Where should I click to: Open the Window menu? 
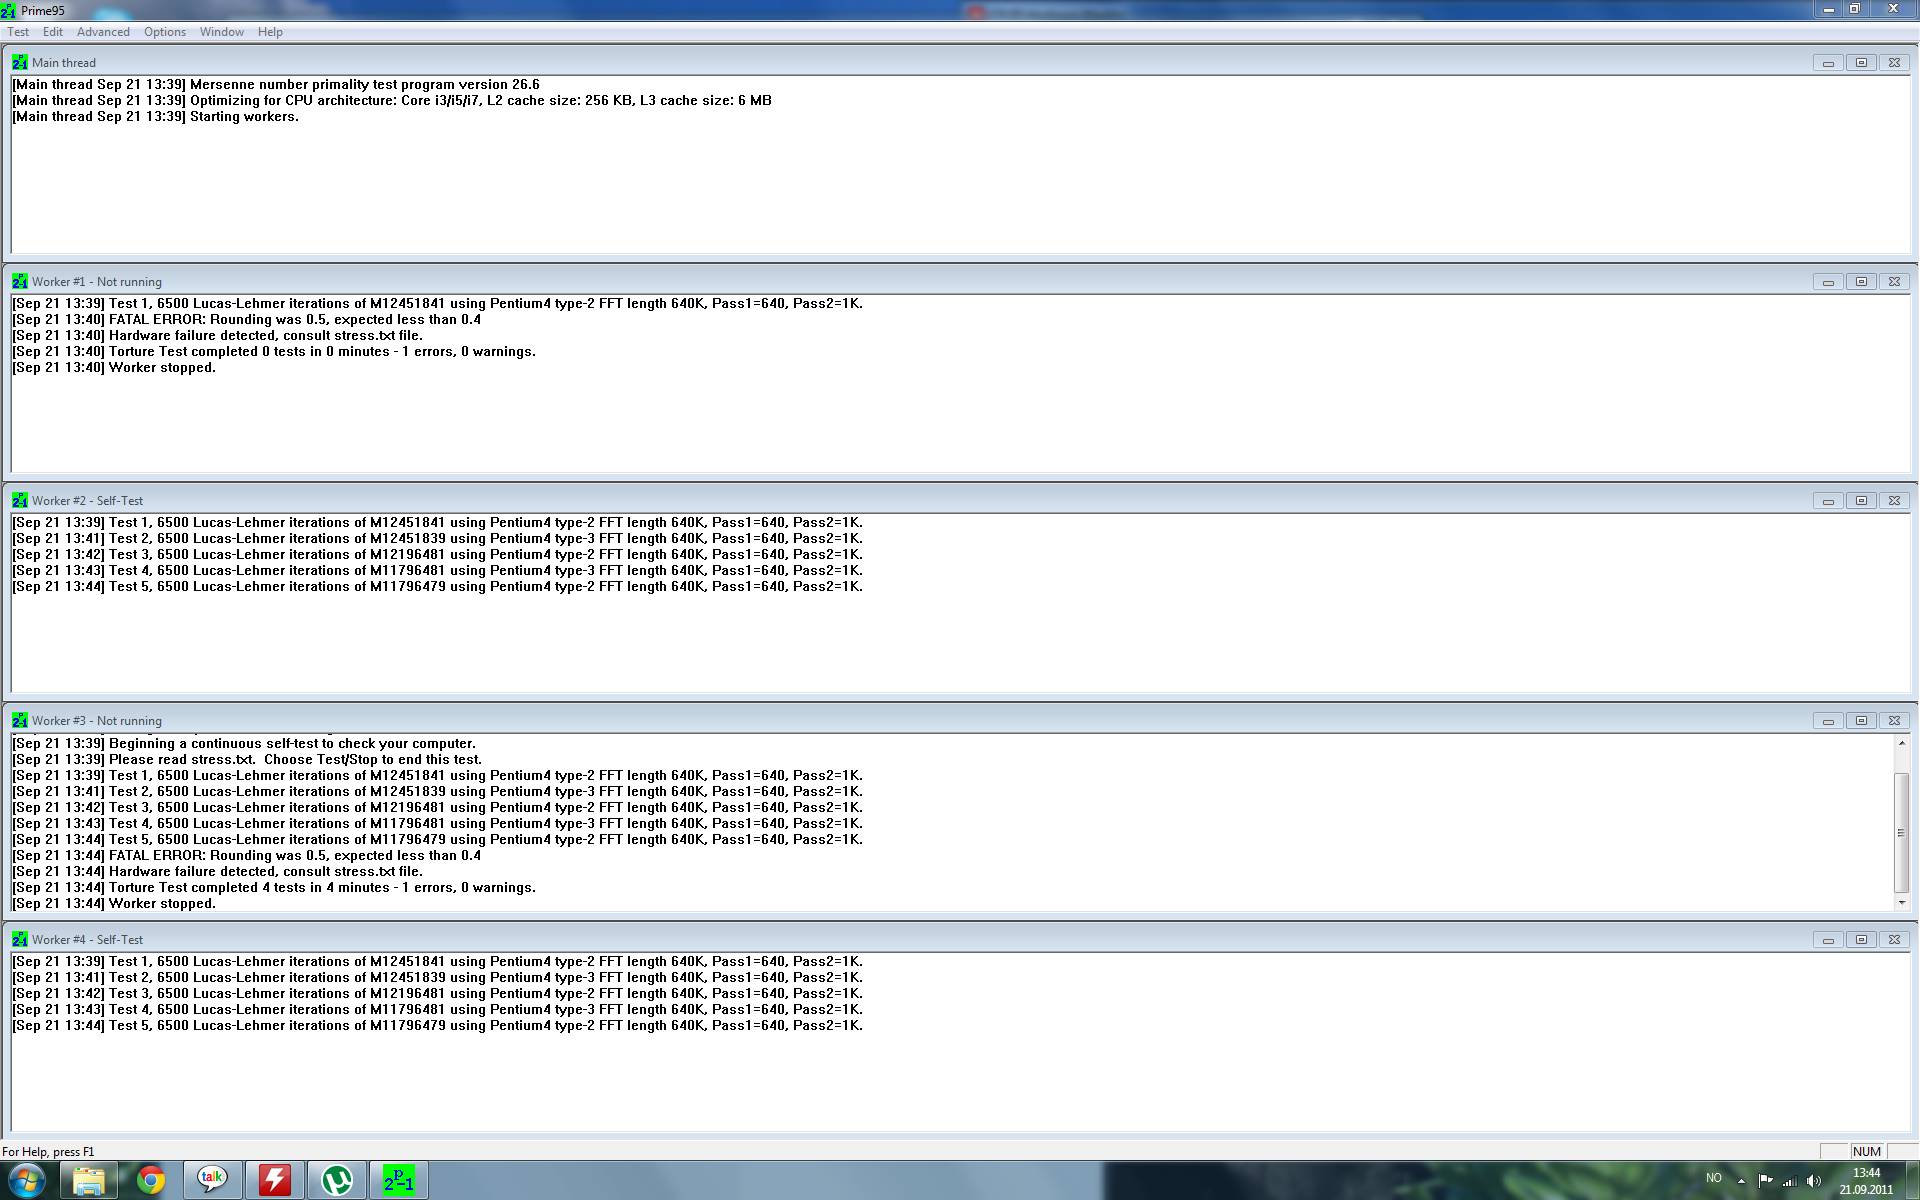[222, 32]
